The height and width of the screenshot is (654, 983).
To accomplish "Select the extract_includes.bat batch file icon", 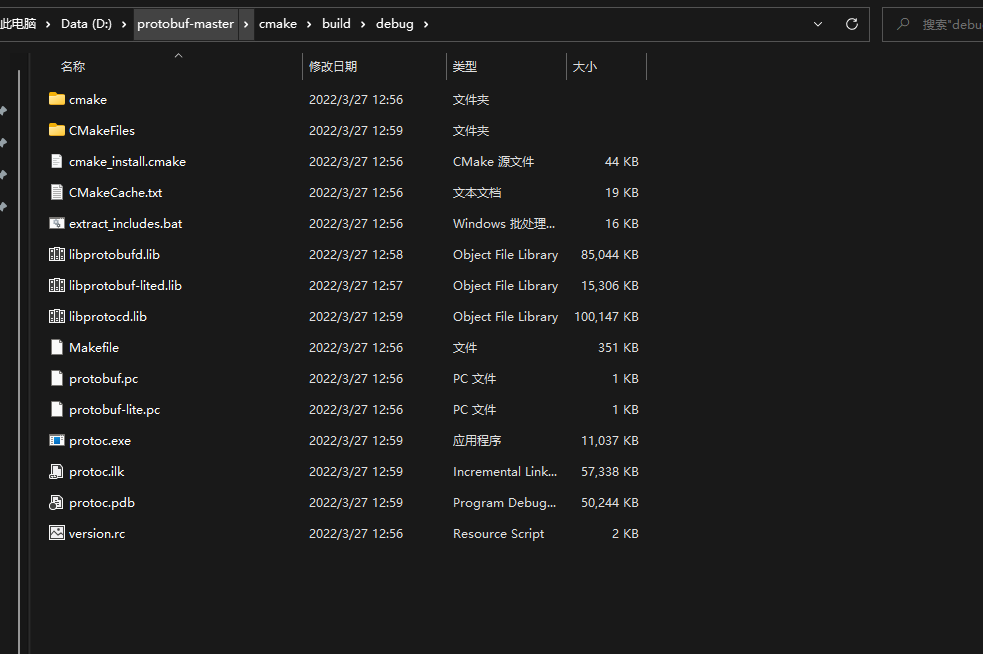I will coord(56,223).
